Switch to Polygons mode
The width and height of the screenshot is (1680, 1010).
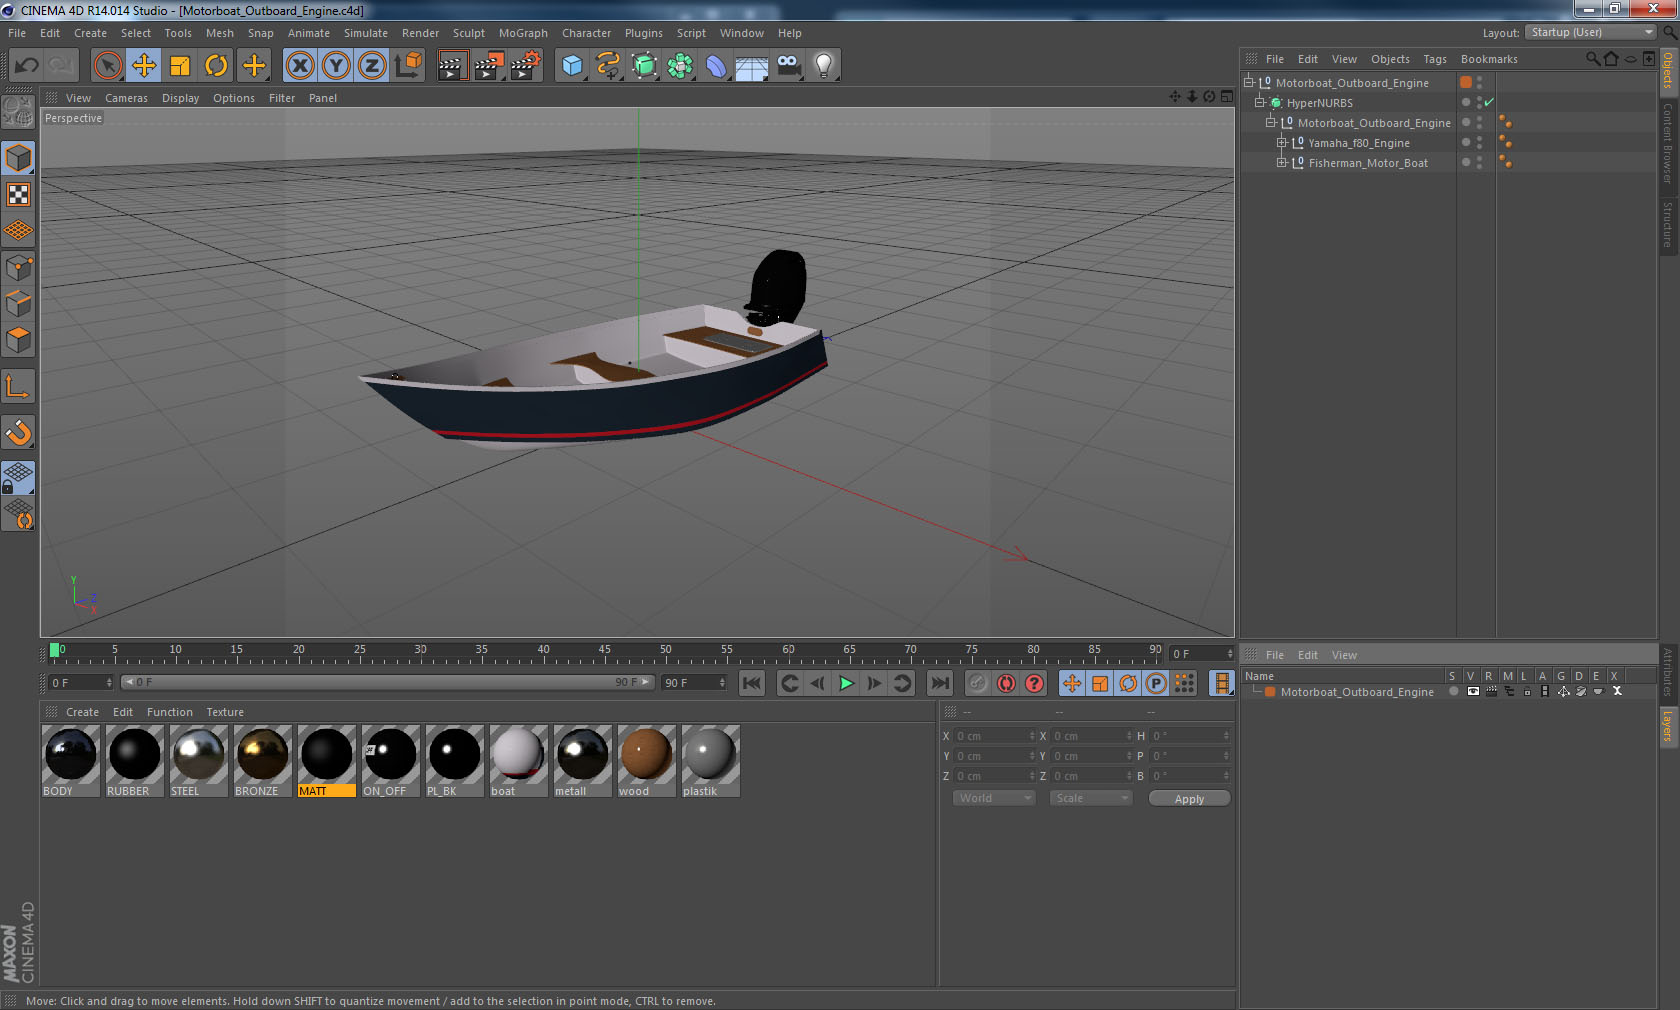[x=18, y=340]
